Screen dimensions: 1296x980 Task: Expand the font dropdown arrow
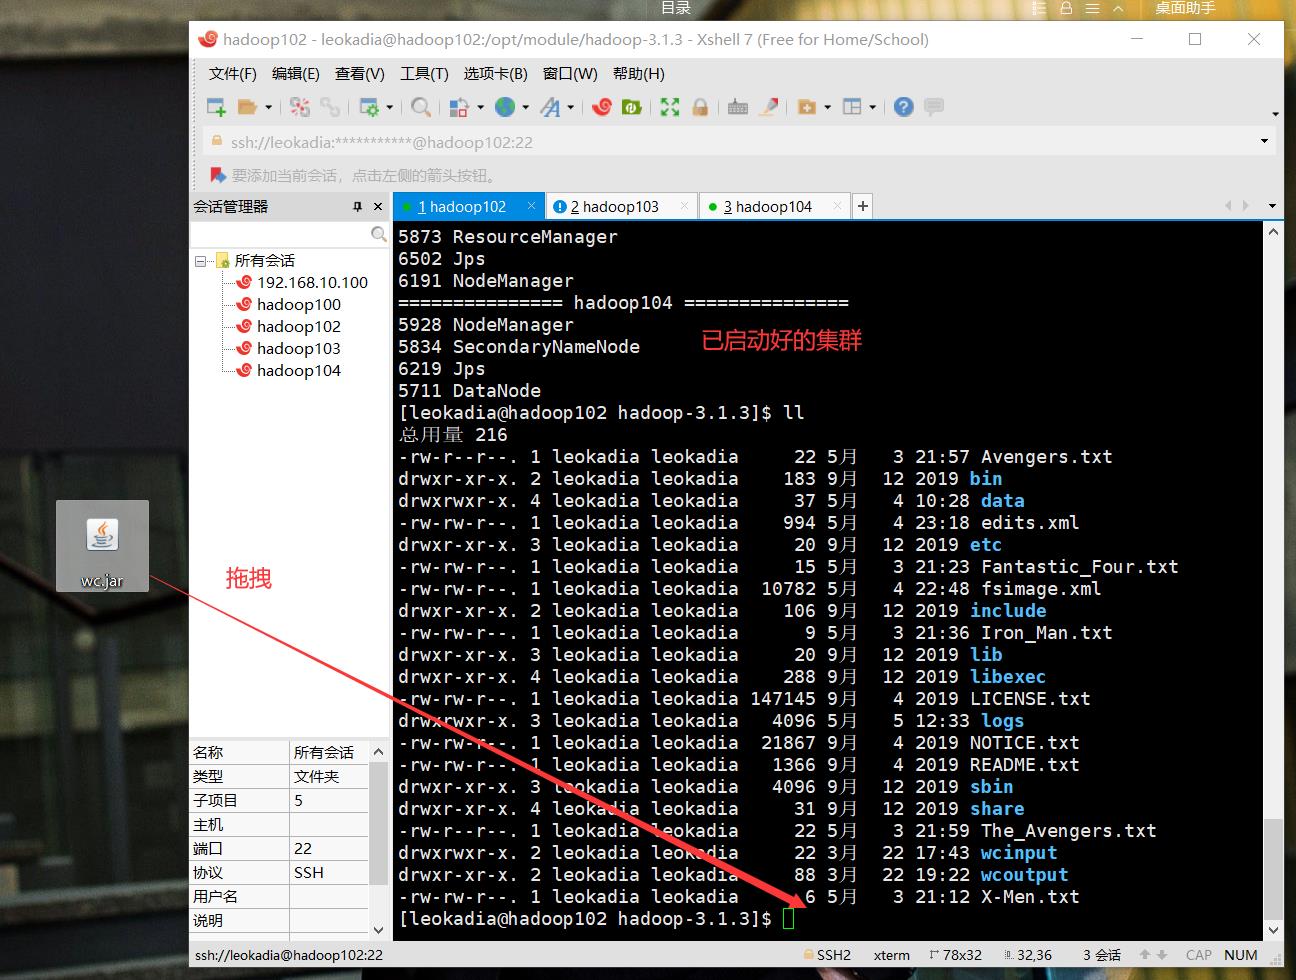[x=571, y=107]
